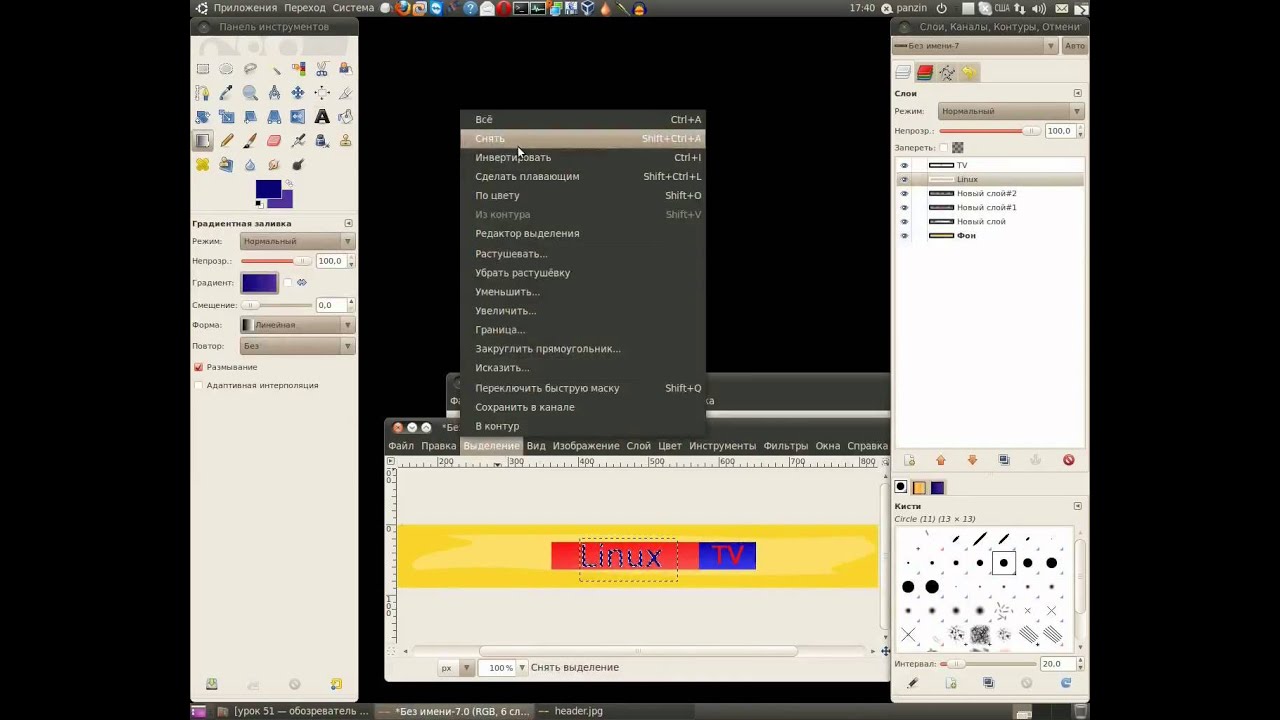Select the Bucket Fill tool
Viewport: 1280px width, 720px height.
[x=346, y=117]
